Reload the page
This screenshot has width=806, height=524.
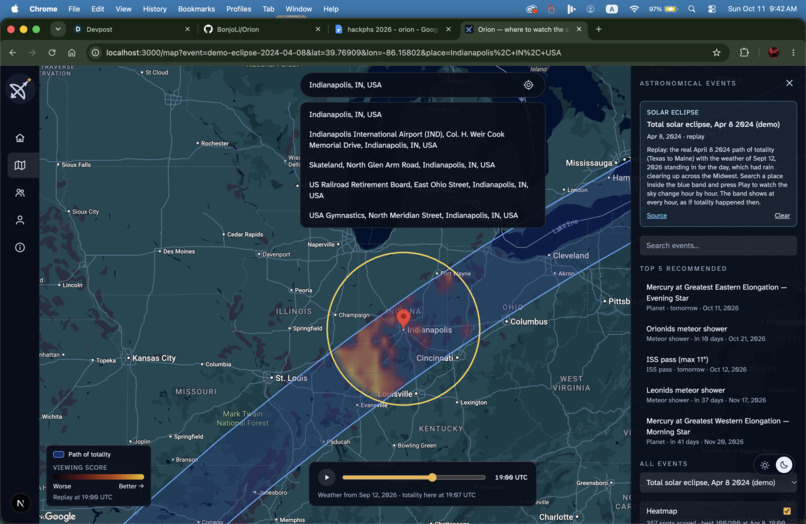pyautogui.click(x=52, y=52)
